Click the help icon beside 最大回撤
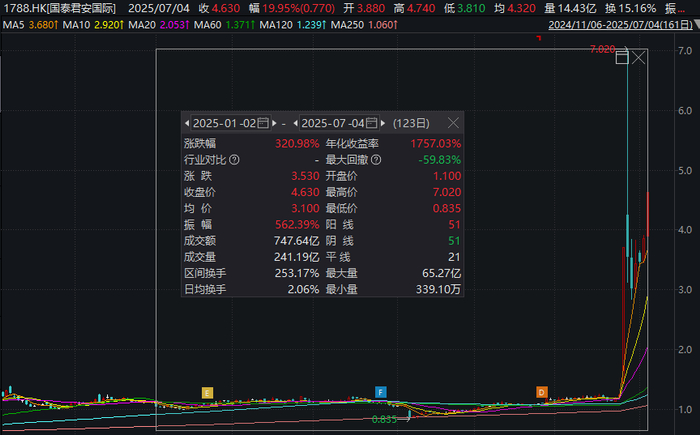The width and height of the screenshot is (700, 435). [x=376, y=159]
